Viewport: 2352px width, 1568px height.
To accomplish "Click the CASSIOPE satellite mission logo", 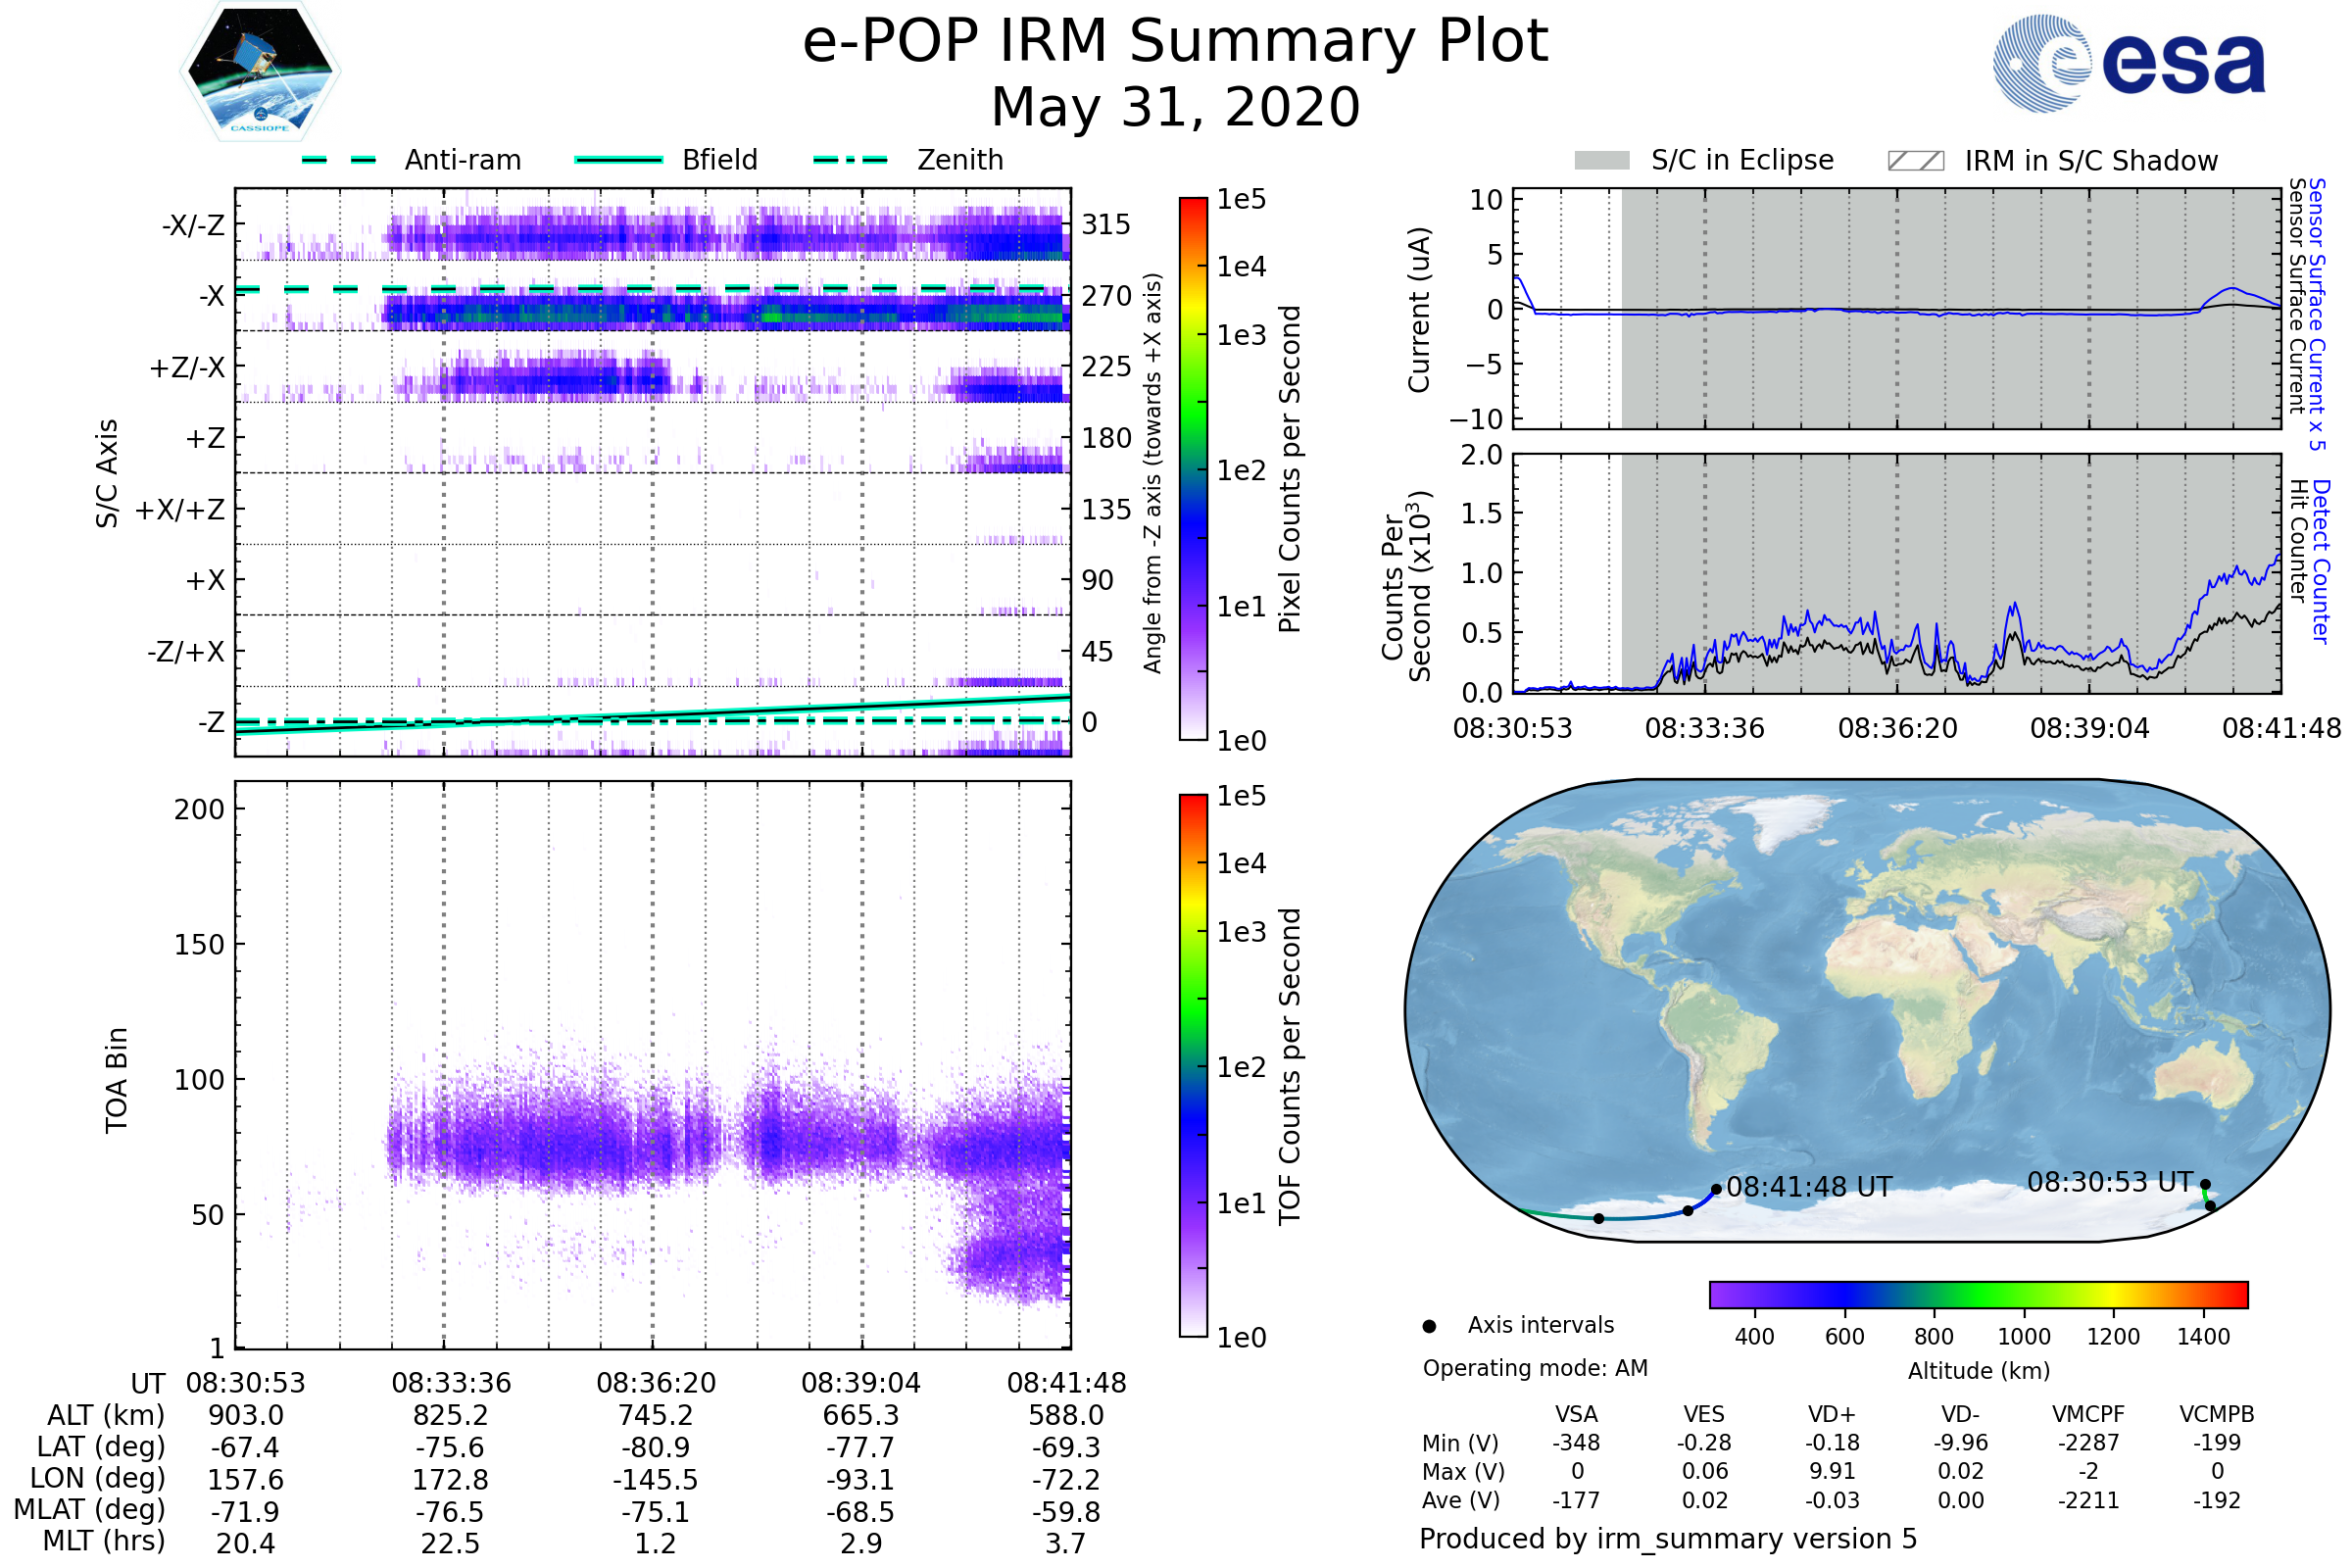I will click(x=260, y=72).
